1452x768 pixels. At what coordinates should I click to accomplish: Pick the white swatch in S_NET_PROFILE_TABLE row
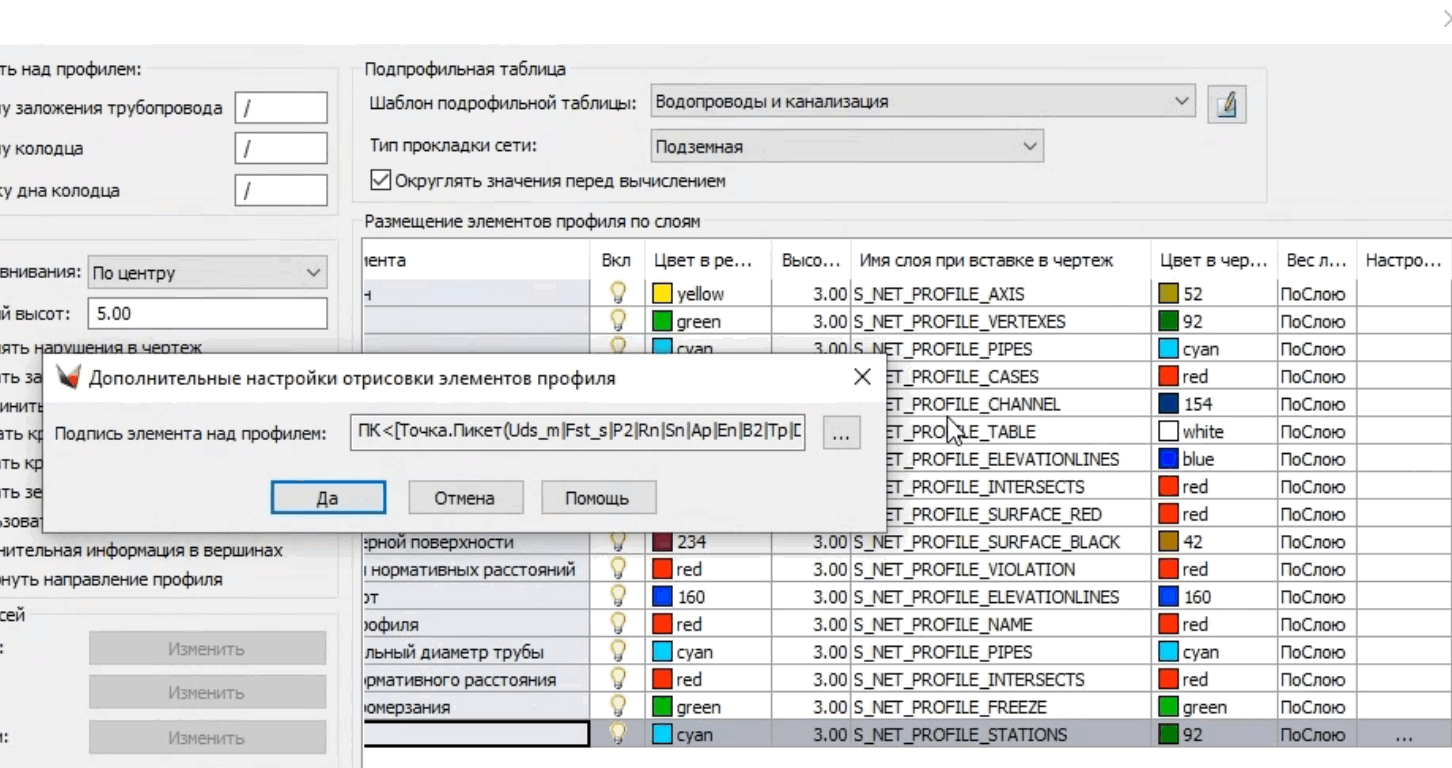click(1169, 432)
